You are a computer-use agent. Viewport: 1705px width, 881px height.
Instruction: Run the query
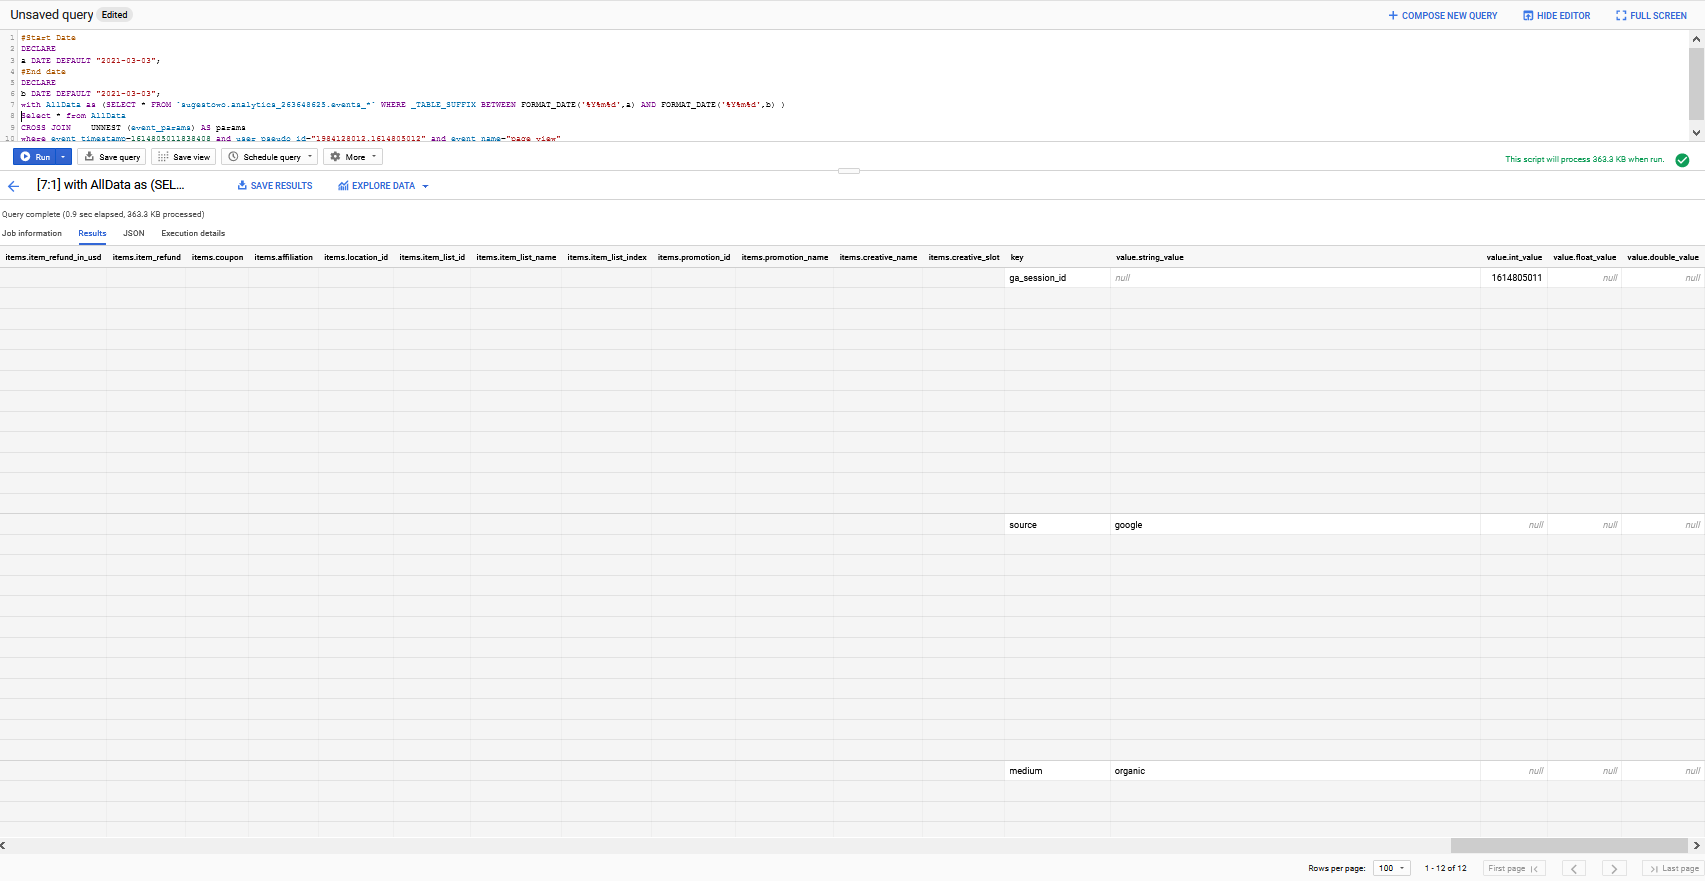(x=35, y=157)
